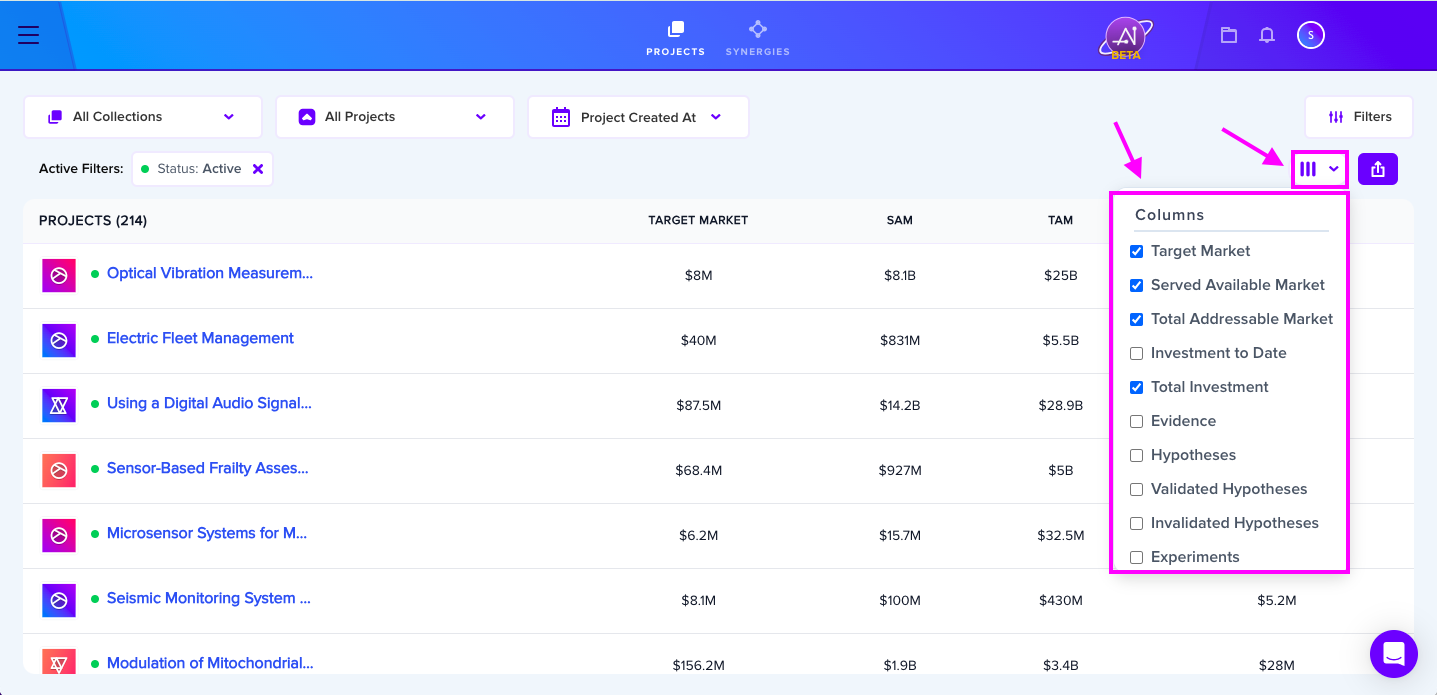Click the Digital Audio Signal project icon
The width and height of the screenshot is (1437, 695).
(x=59, y=405)
